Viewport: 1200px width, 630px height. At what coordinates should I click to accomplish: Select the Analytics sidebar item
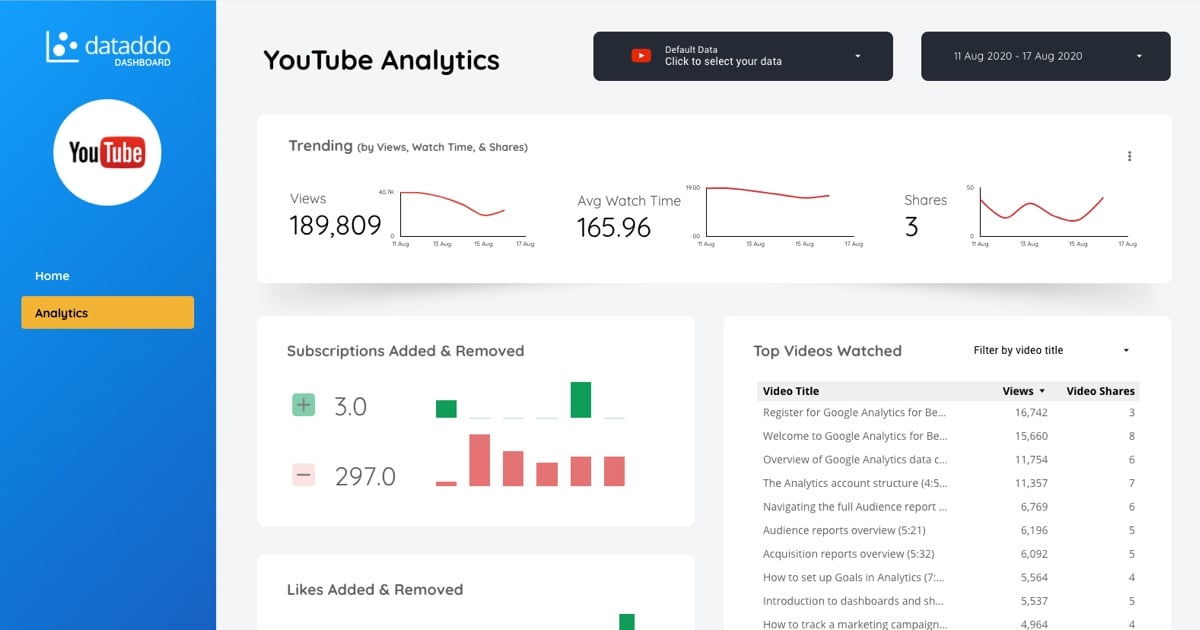[107, 313]
